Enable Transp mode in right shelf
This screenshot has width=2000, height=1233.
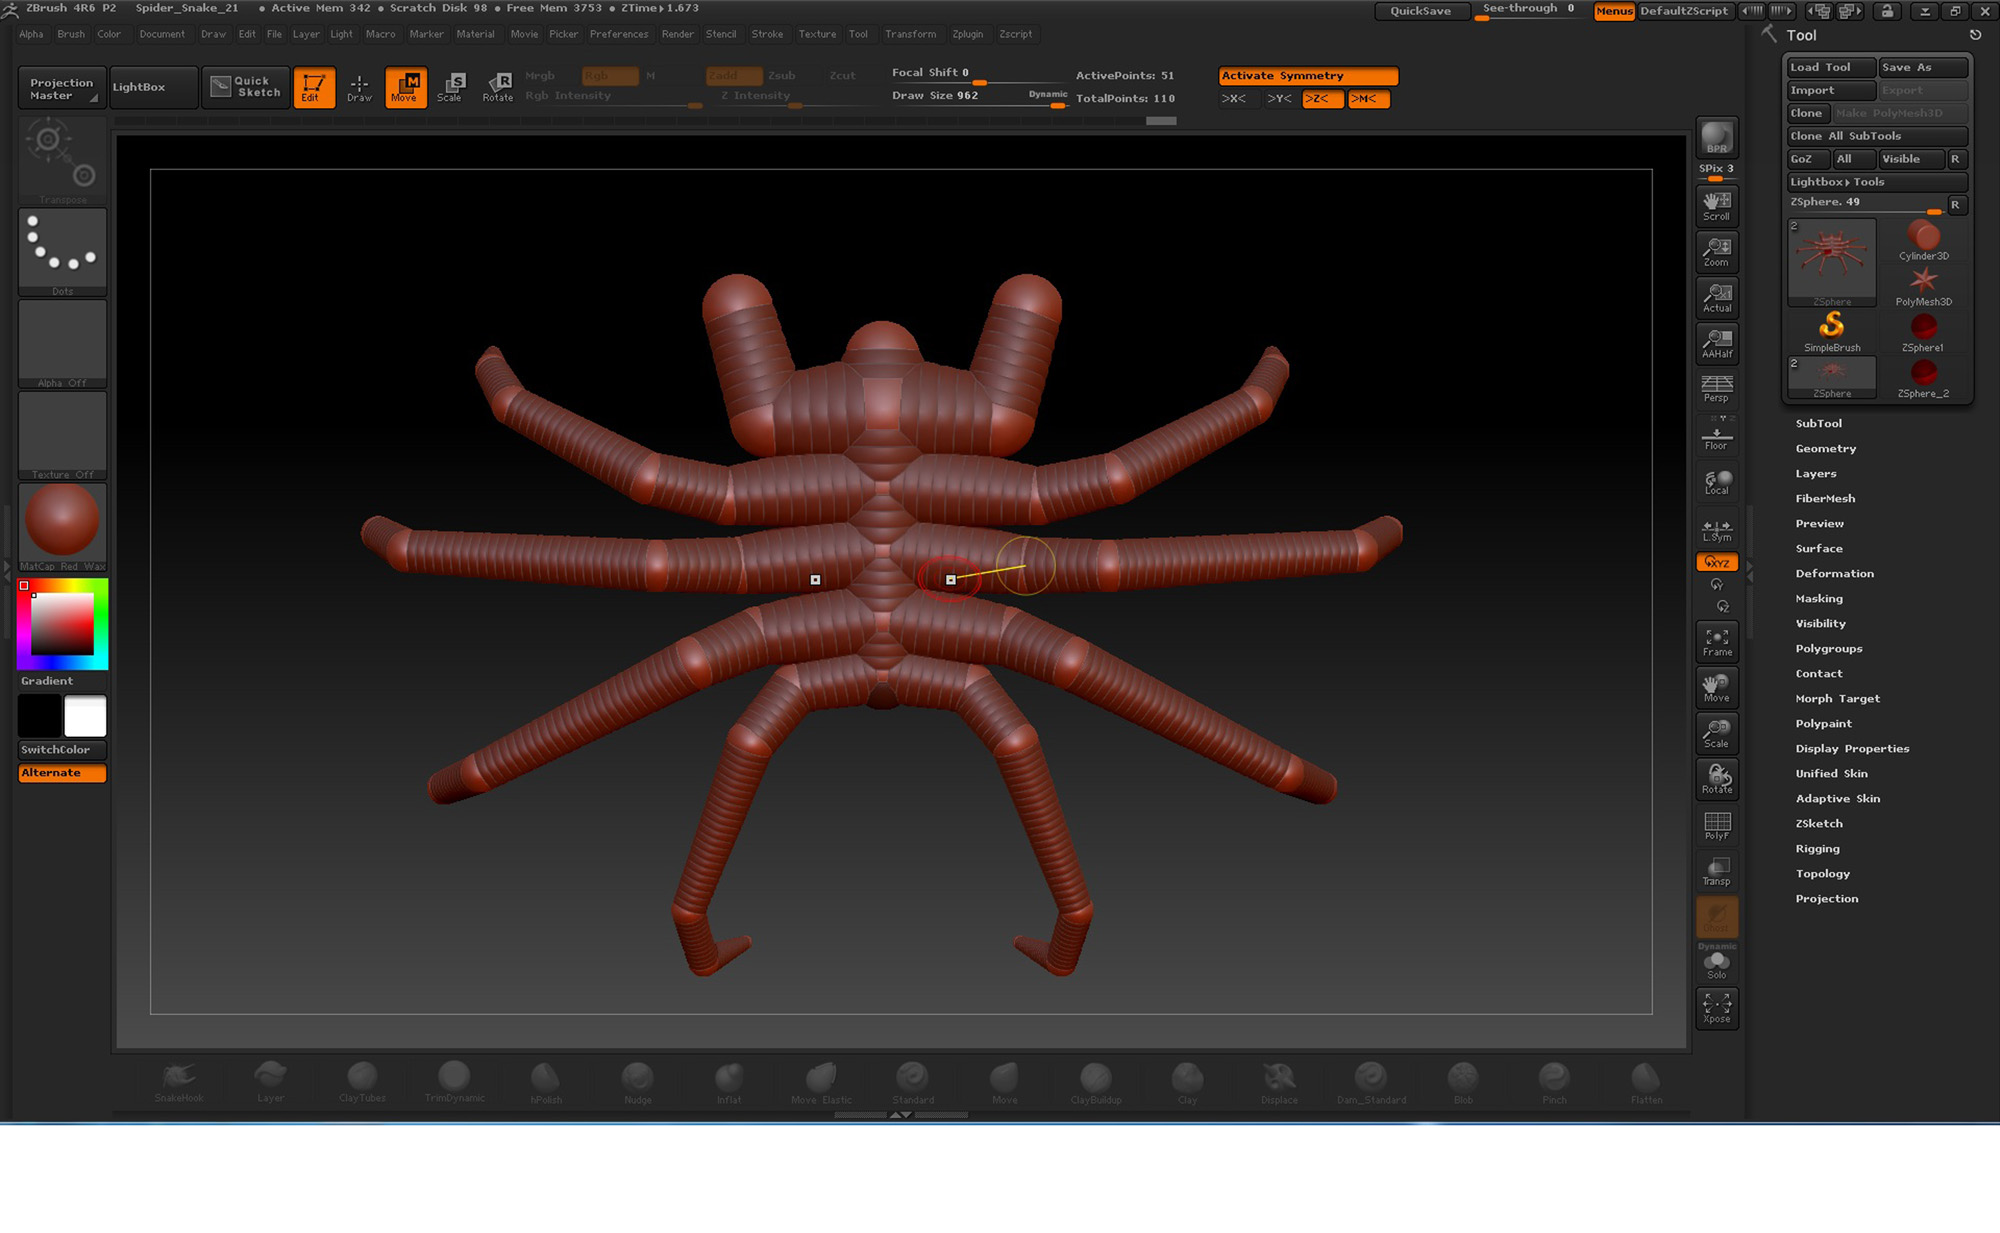pos(1717,870)
